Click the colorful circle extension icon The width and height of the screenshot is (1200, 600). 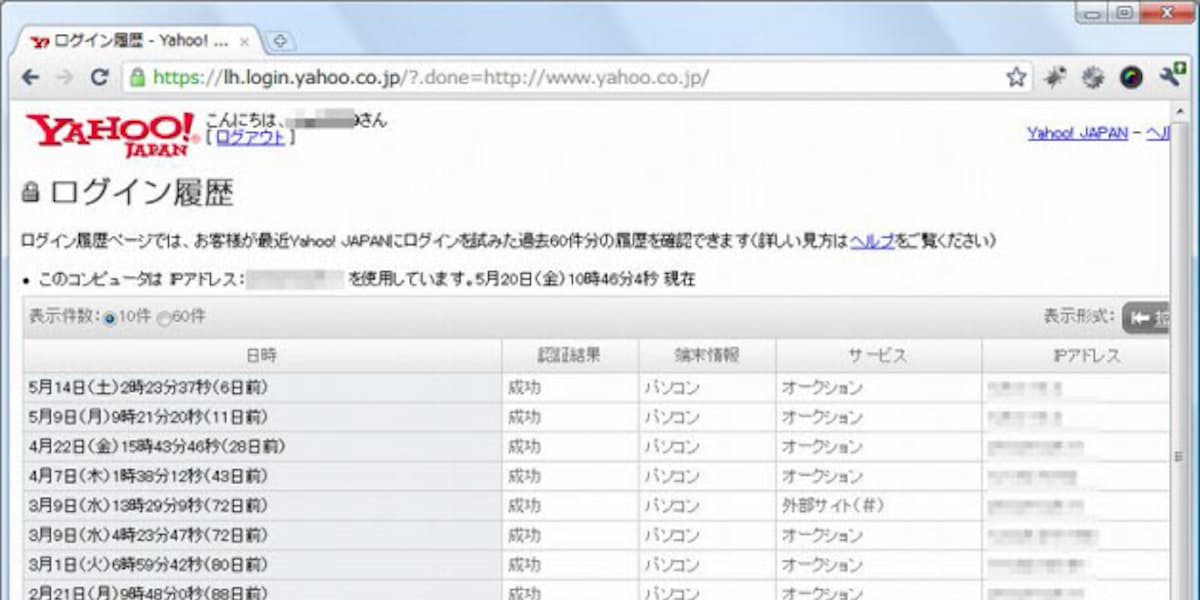1131,78
